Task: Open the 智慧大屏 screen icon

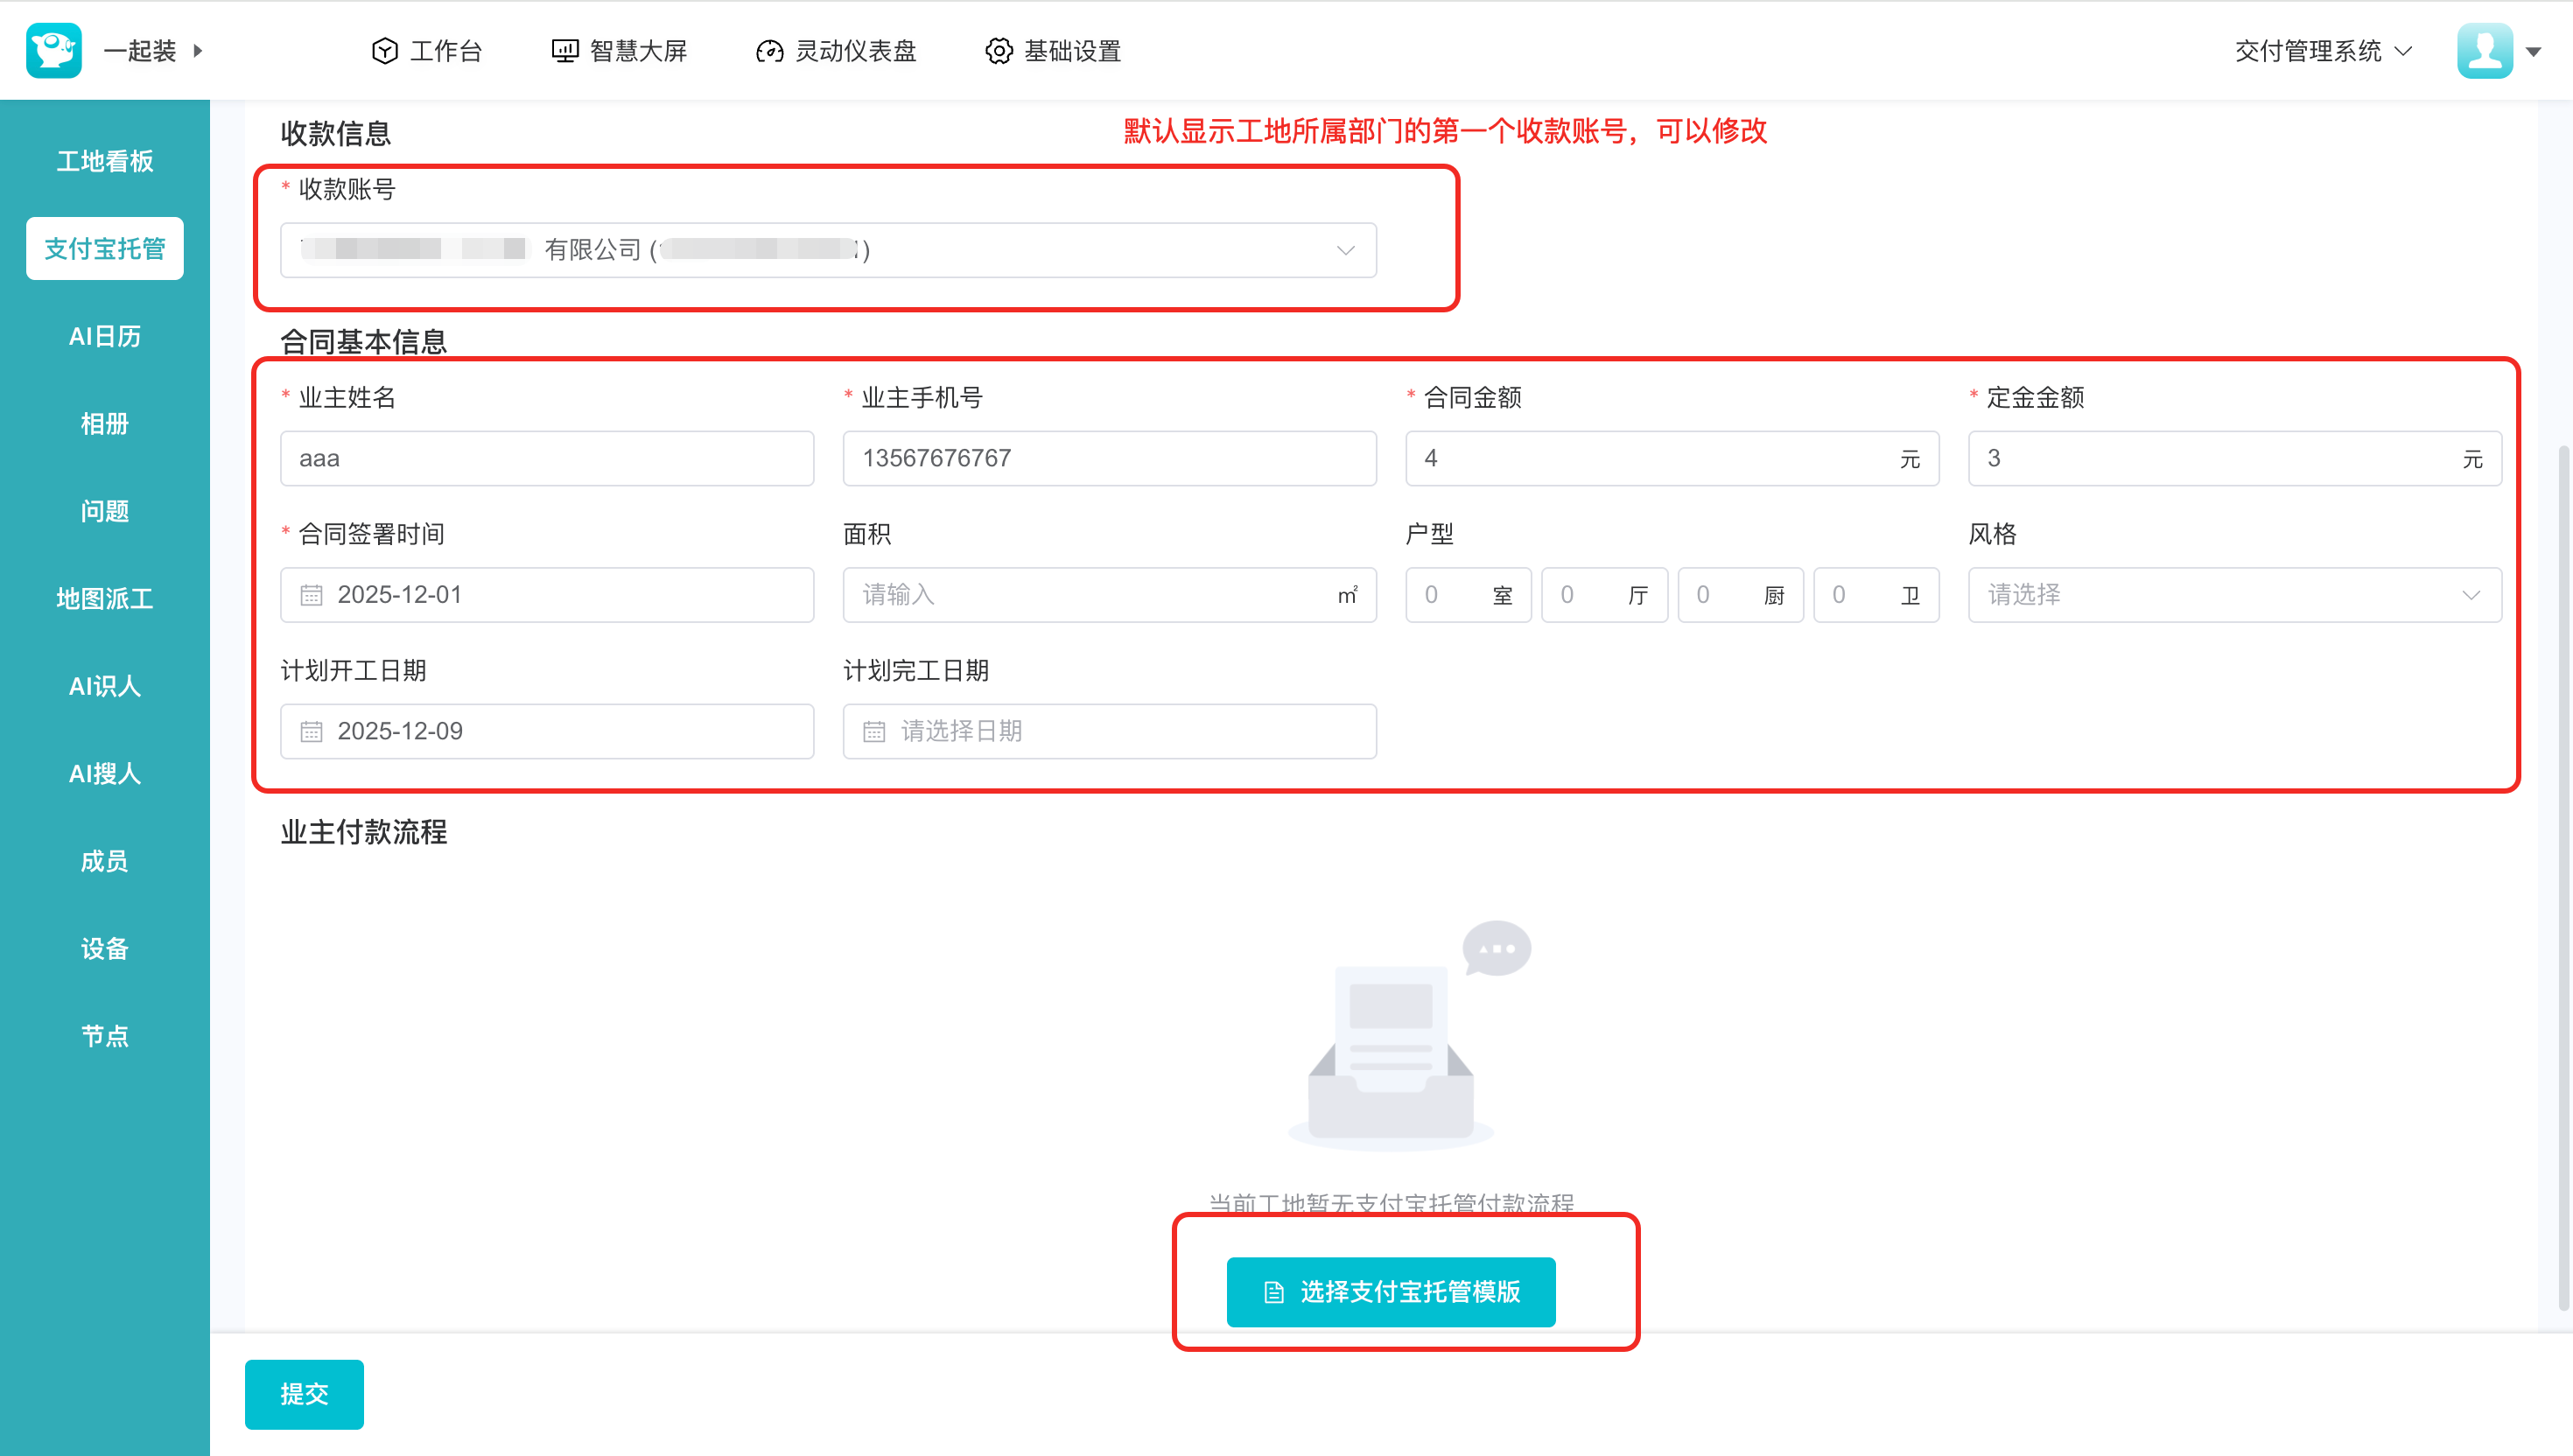Action: point(565,51)
